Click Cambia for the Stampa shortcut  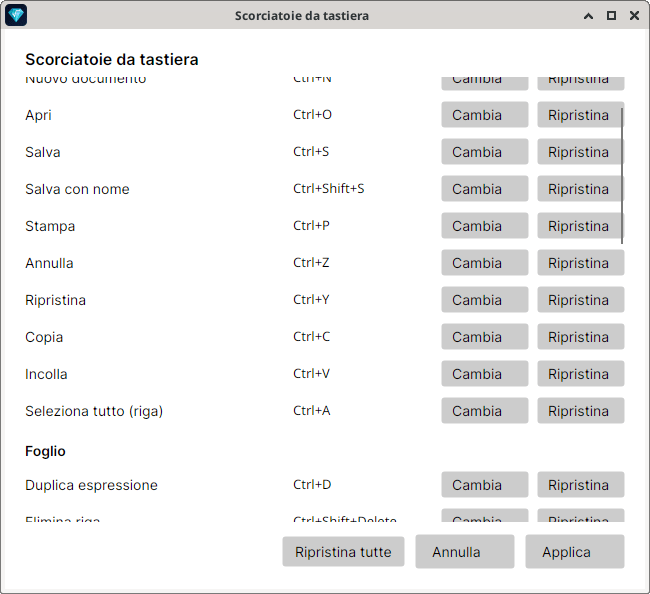click(485, 226)
